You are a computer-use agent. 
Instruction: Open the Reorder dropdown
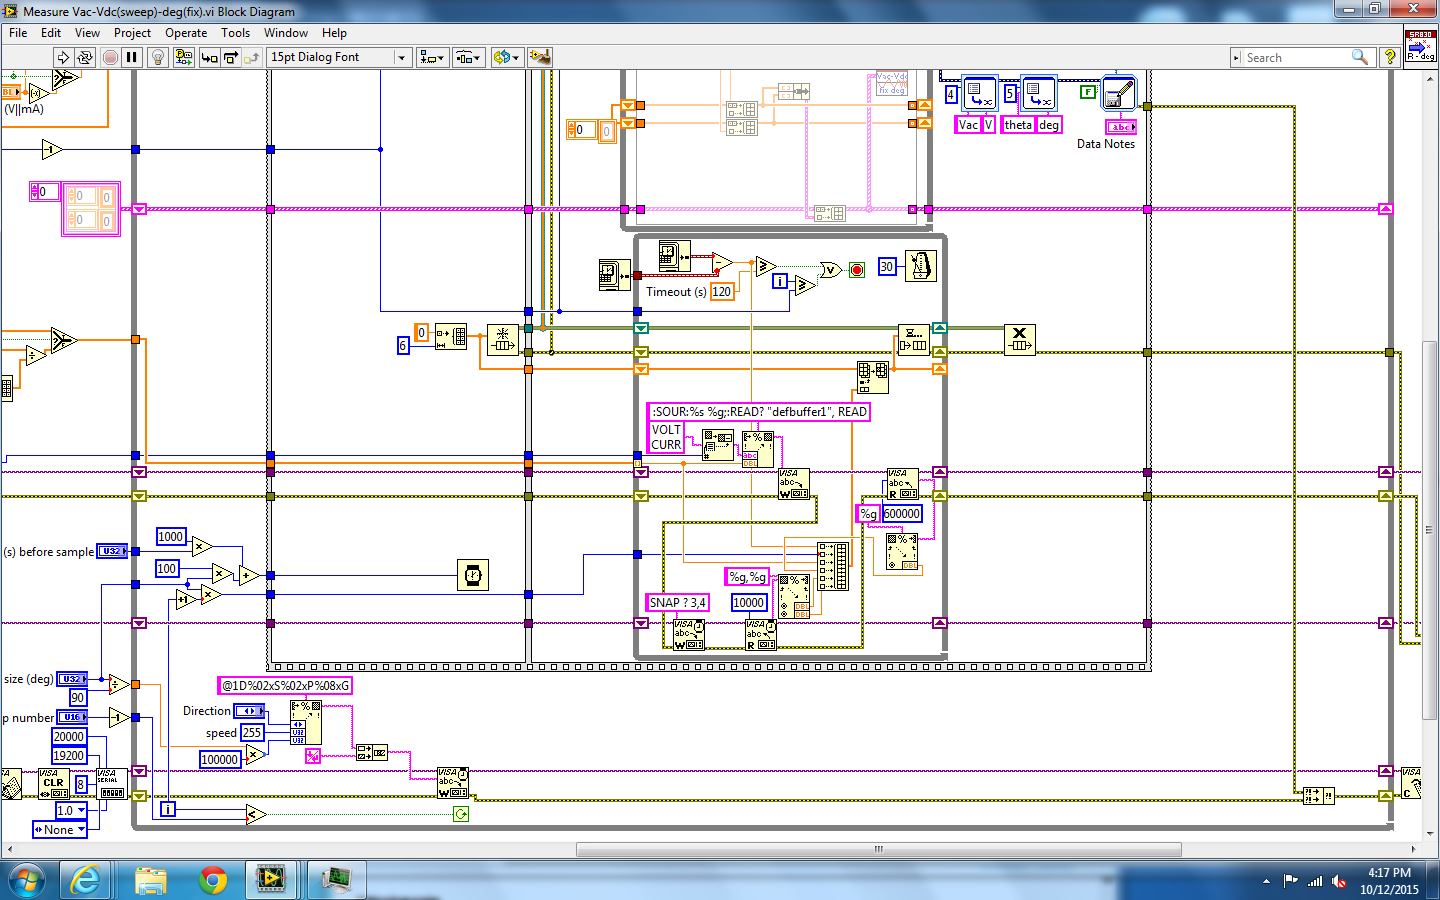(506, 57)
